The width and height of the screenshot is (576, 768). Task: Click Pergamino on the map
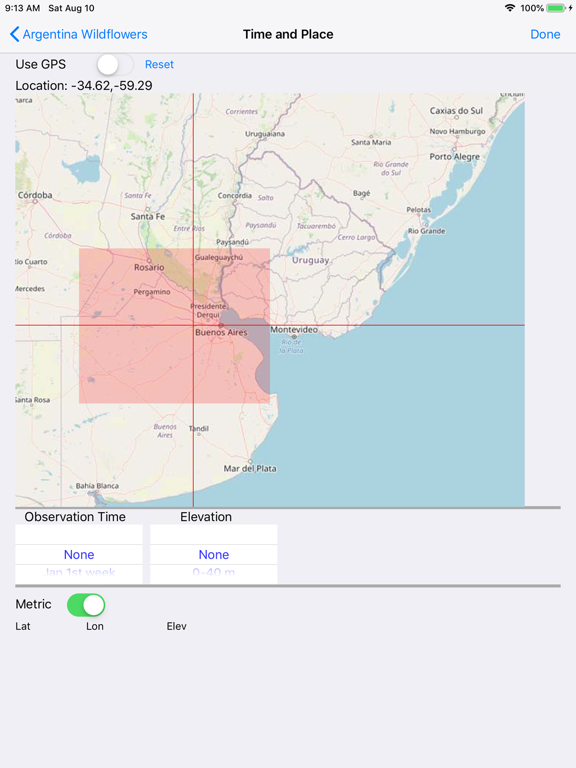click(x=152, y=292)
